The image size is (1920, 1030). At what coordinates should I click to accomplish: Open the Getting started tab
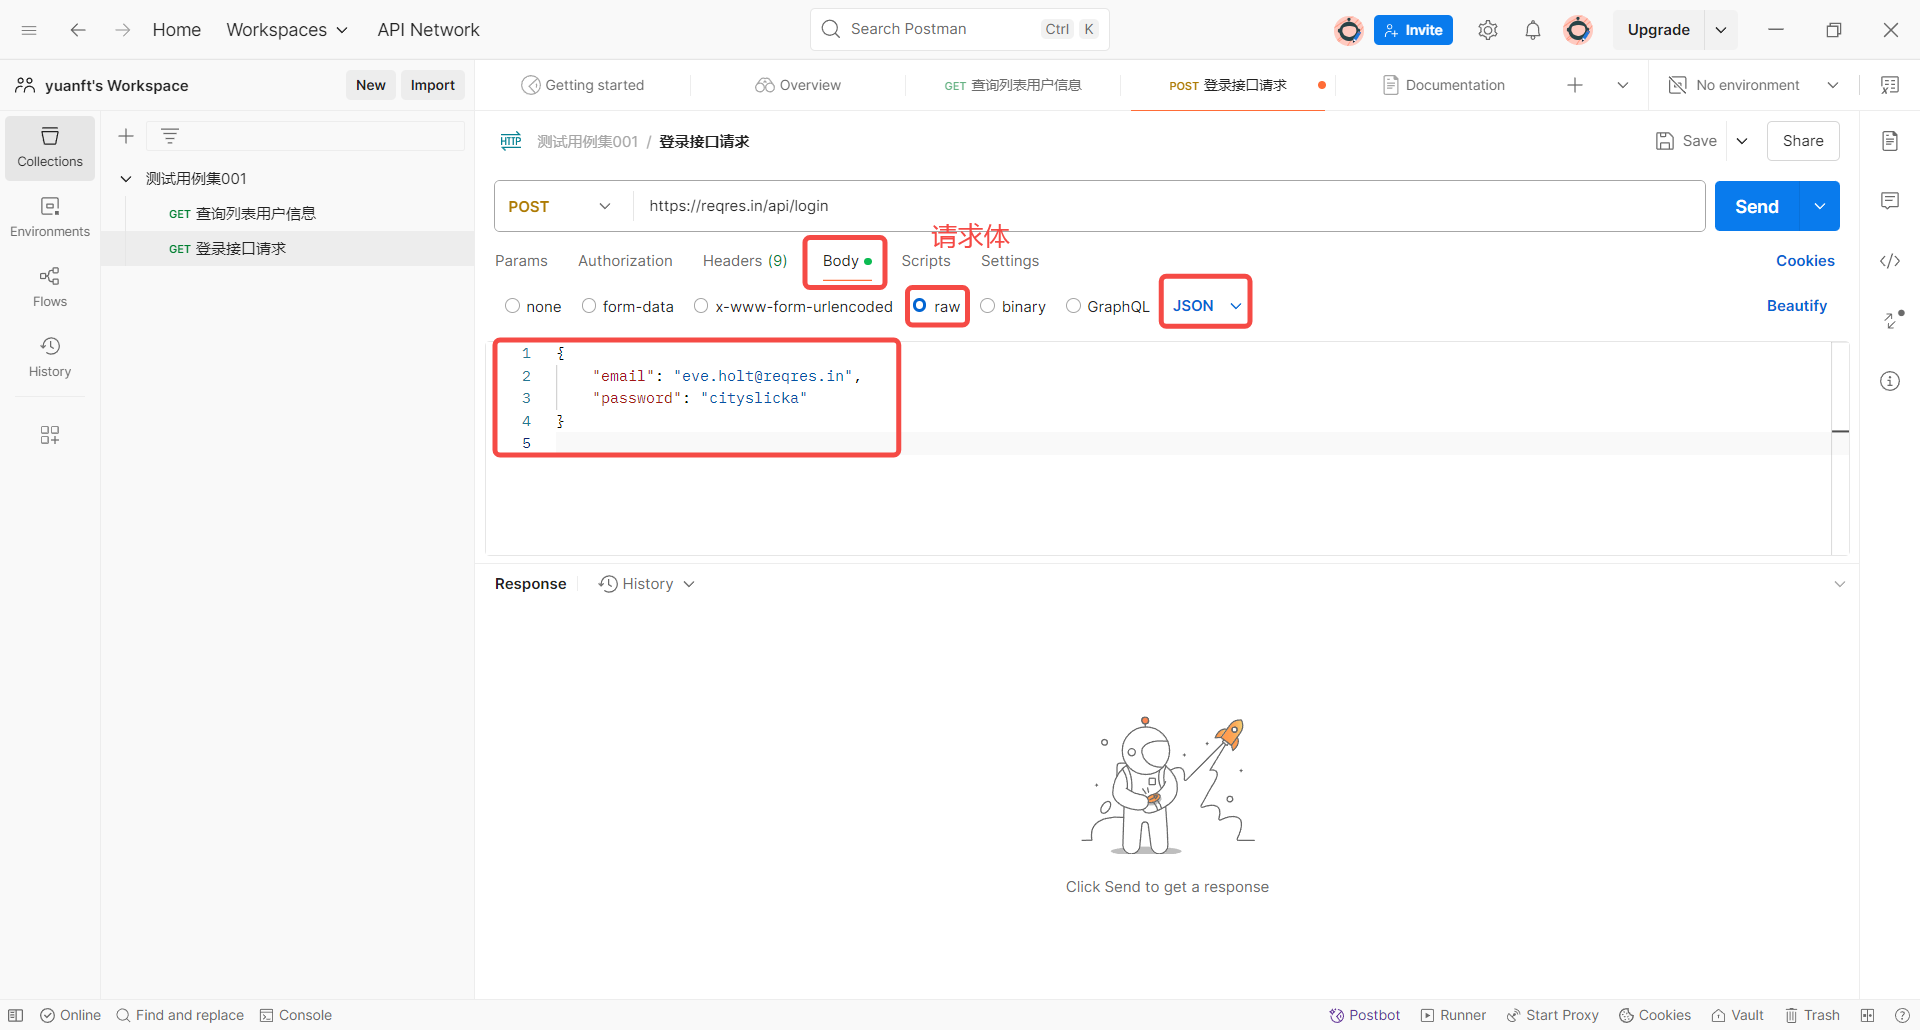tap(583, 85)
